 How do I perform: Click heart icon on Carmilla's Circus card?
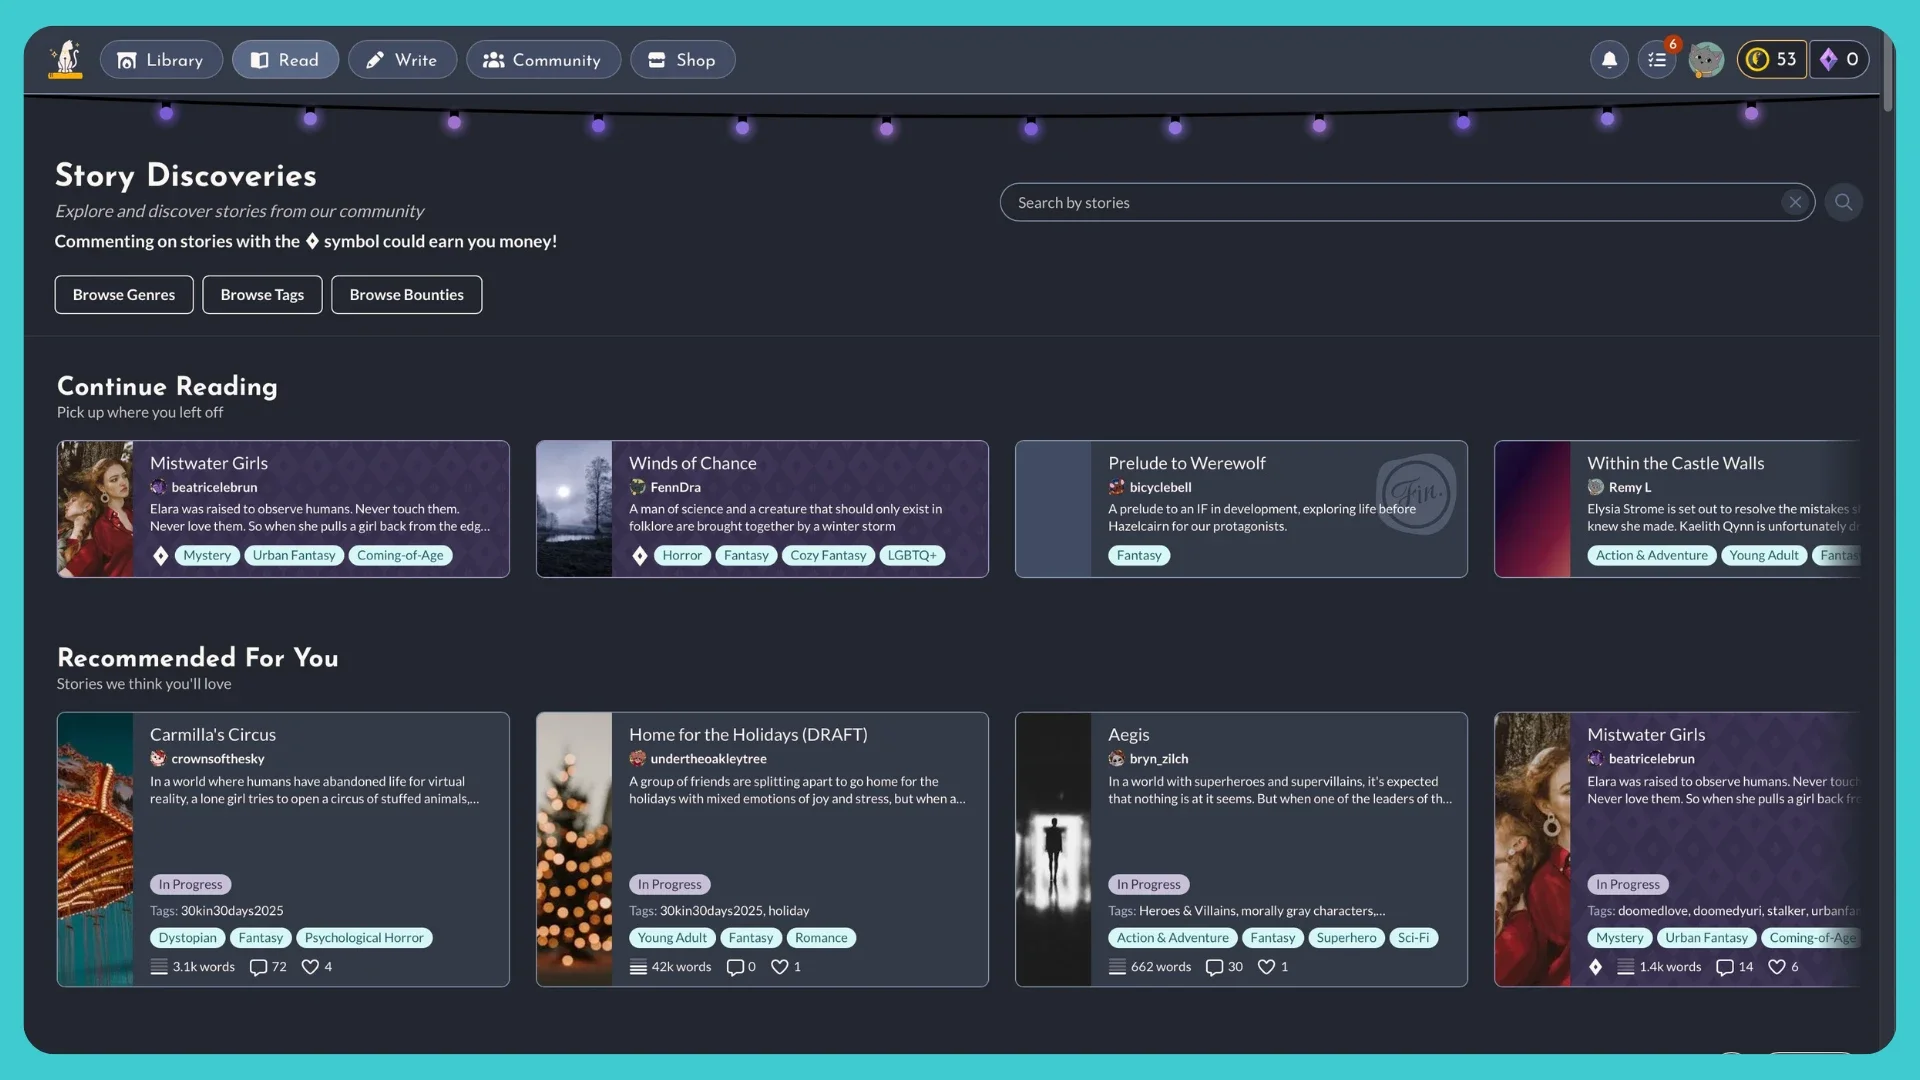click(310, 967)
